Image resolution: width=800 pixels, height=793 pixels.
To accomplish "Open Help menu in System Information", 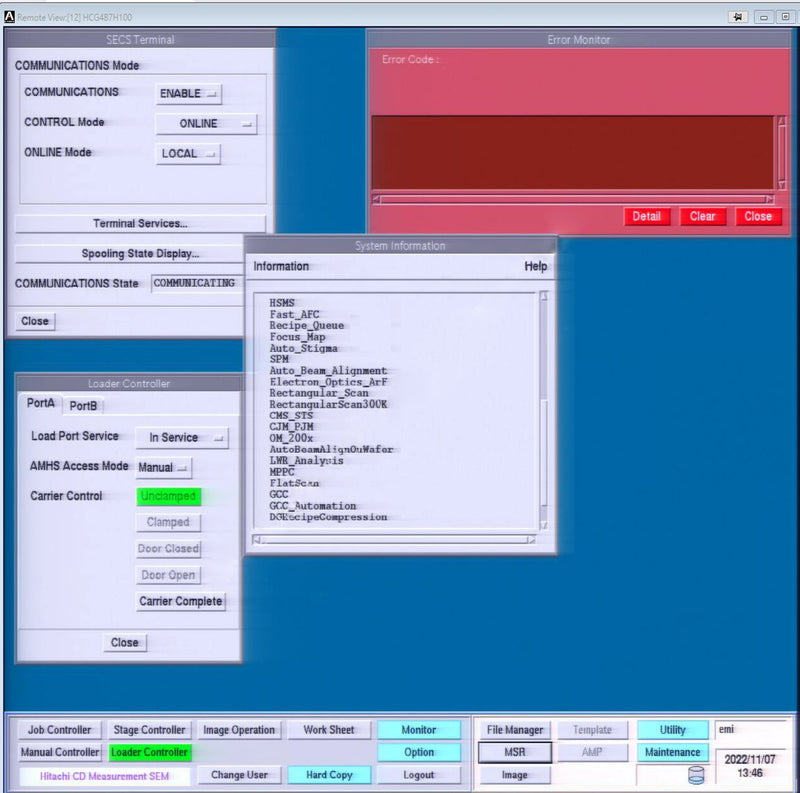I will 536,267.
